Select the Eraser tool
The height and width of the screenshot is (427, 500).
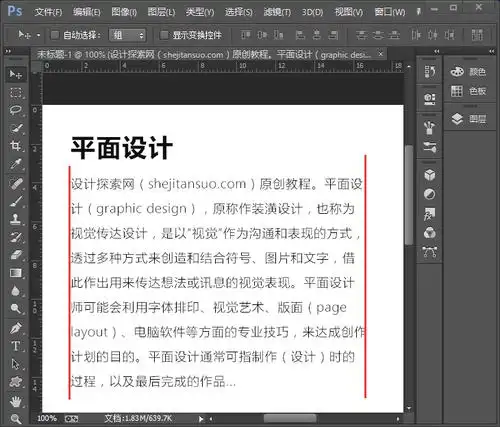(16, 255)
